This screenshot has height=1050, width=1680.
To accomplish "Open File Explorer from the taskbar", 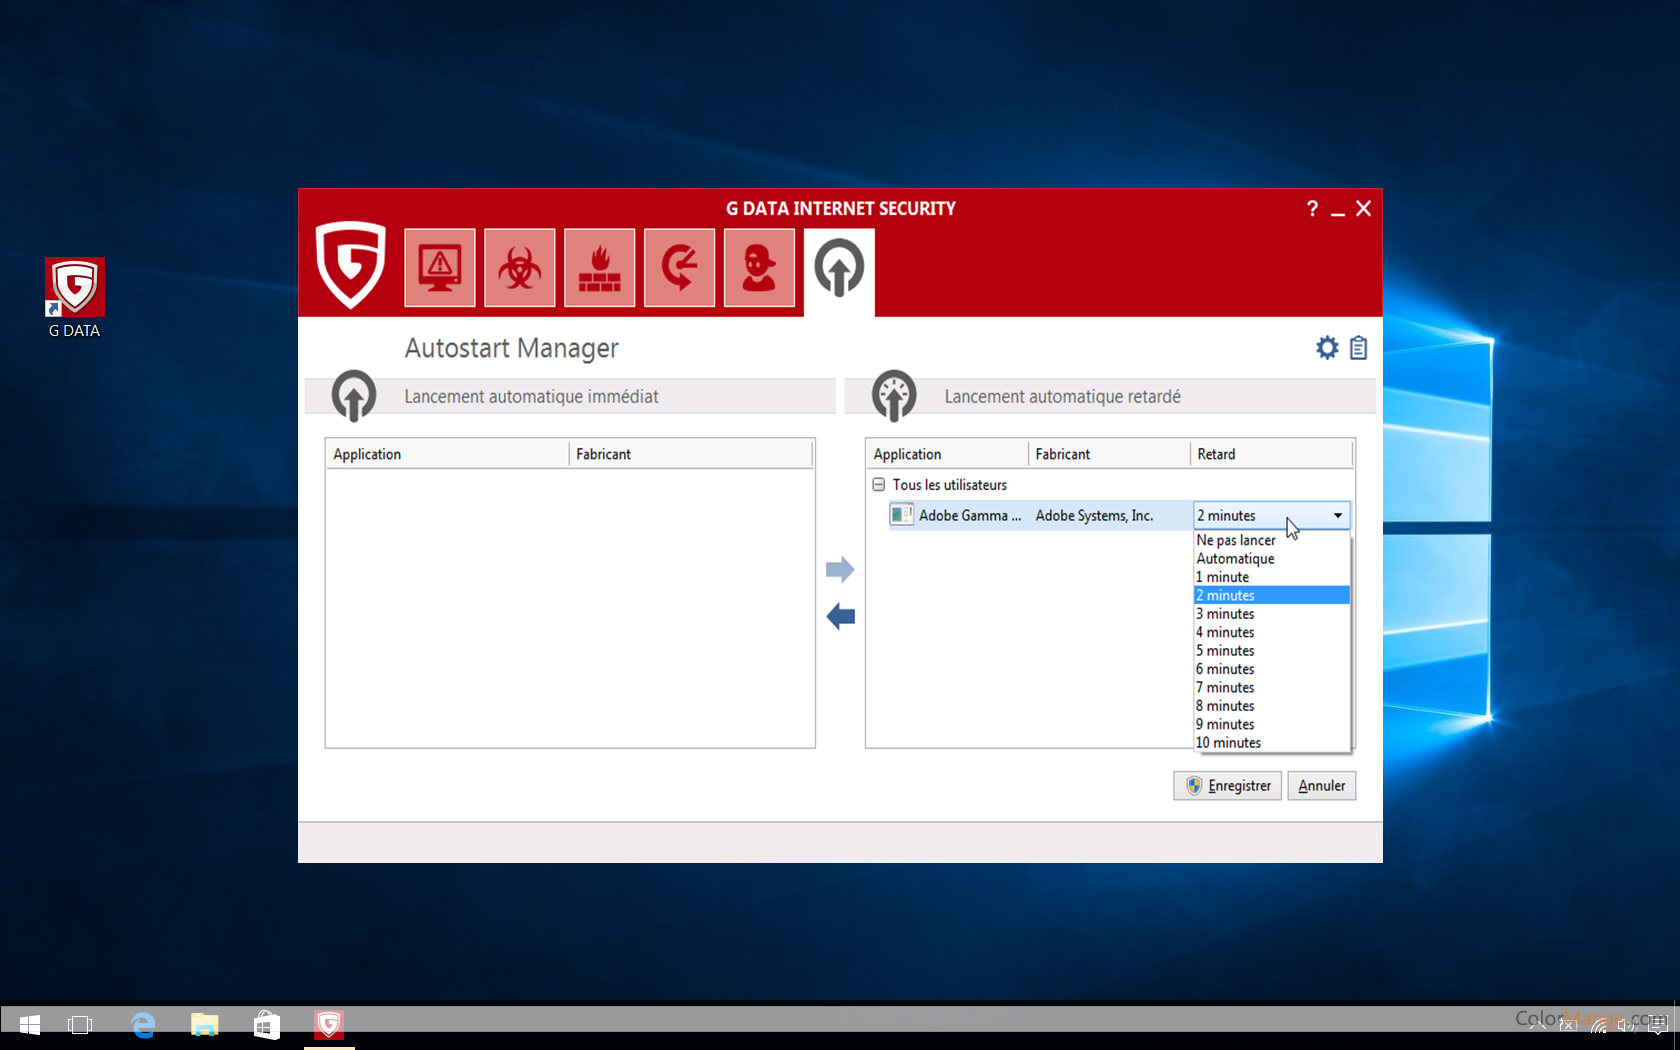I will pyautogui.click(x=205, y=1024).
